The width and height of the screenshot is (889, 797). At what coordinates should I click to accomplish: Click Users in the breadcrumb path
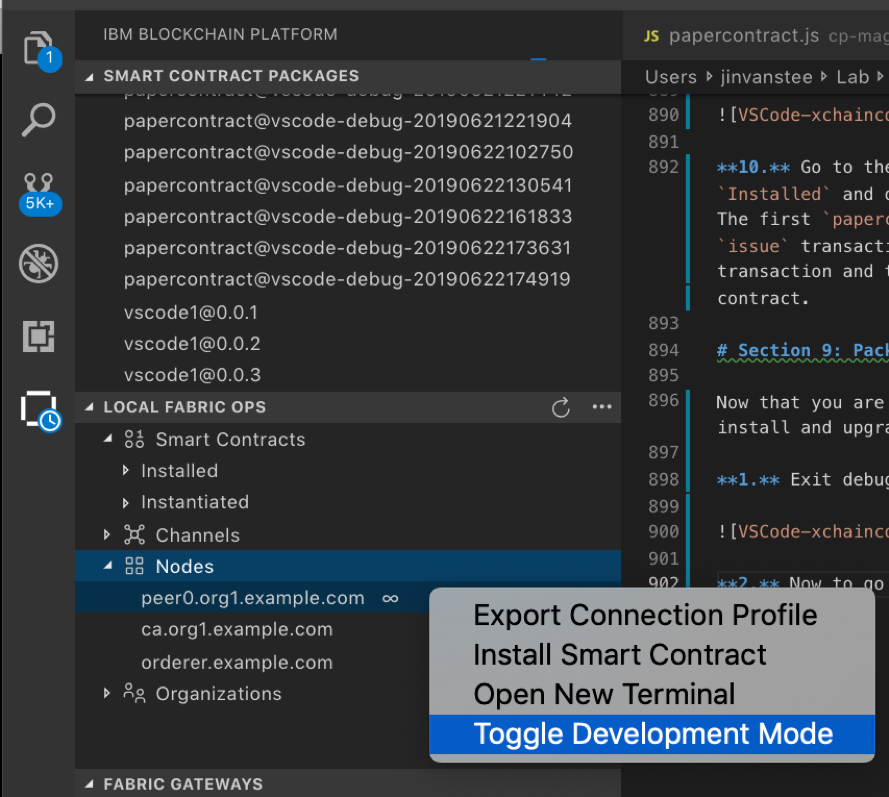coord(671,77)
